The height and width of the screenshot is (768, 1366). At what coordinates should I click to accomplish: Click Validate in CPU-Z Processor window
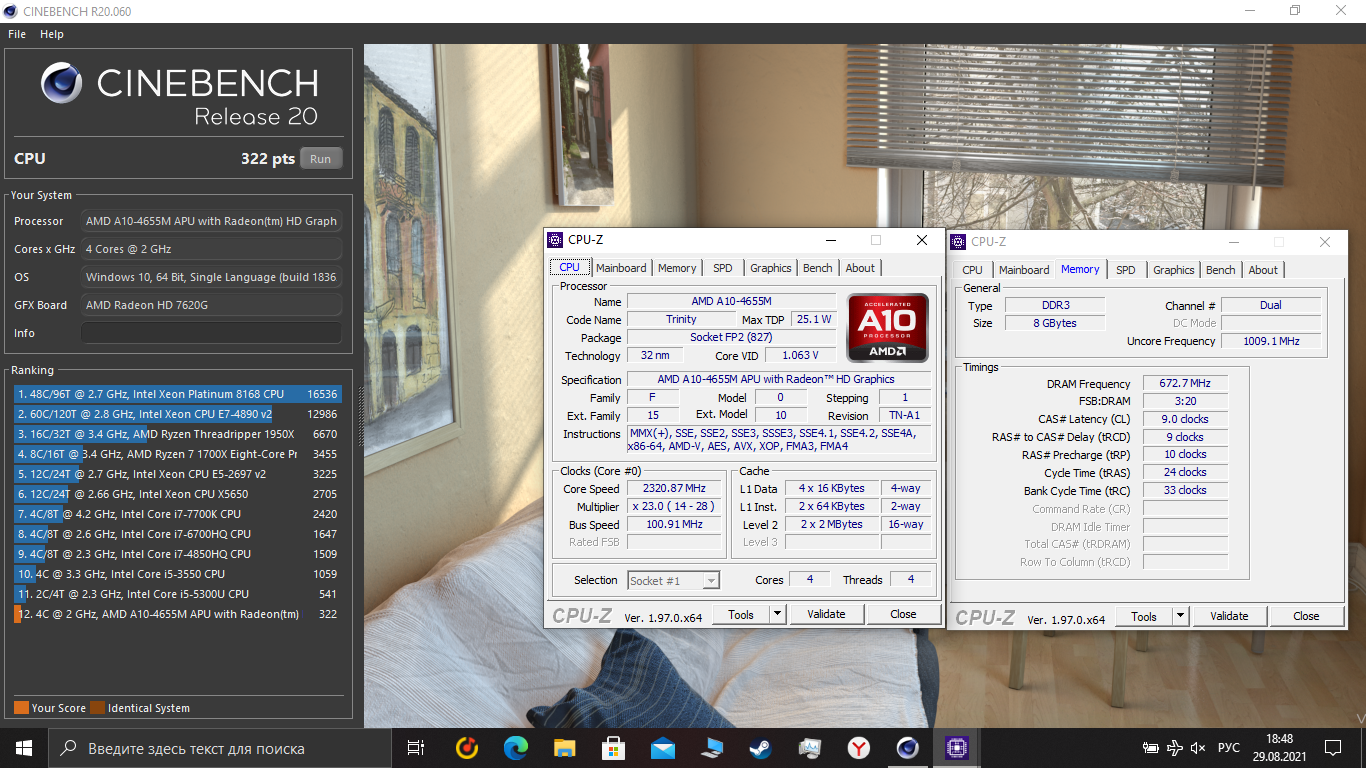(826, 615)
